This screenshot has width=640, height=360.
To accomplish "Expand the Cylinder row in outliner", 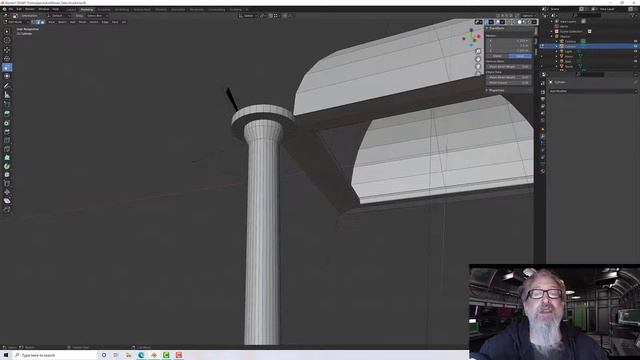I will 556,46.
